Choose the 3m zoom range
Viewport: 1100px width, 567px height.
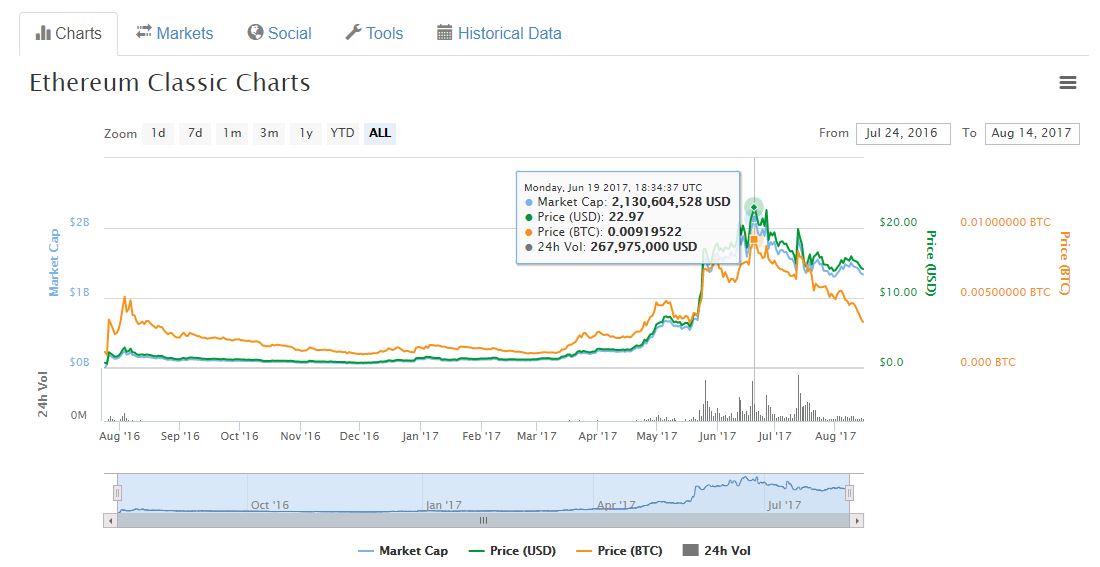(269, 133)
